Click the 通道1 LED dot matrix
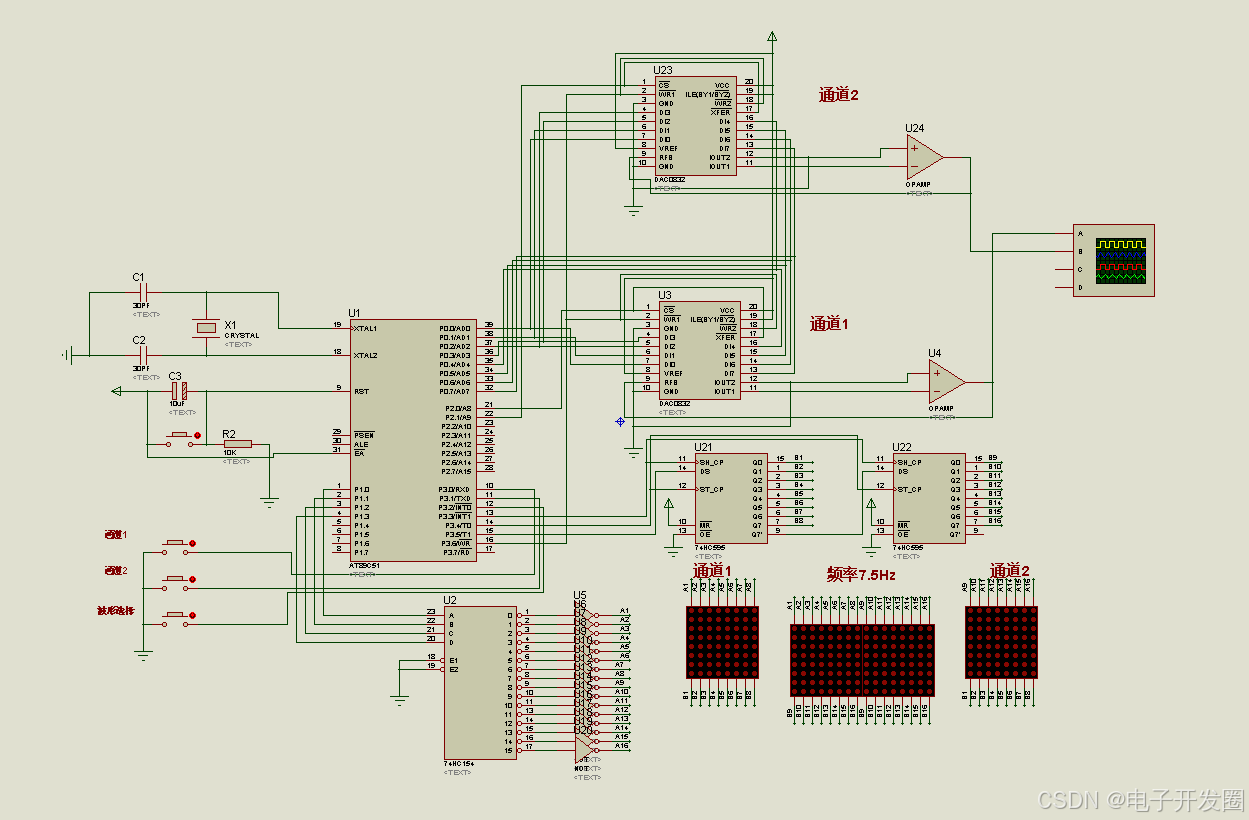Viewport: 1249px width, 820px height. pyautogui.click(x=723, y=642)
